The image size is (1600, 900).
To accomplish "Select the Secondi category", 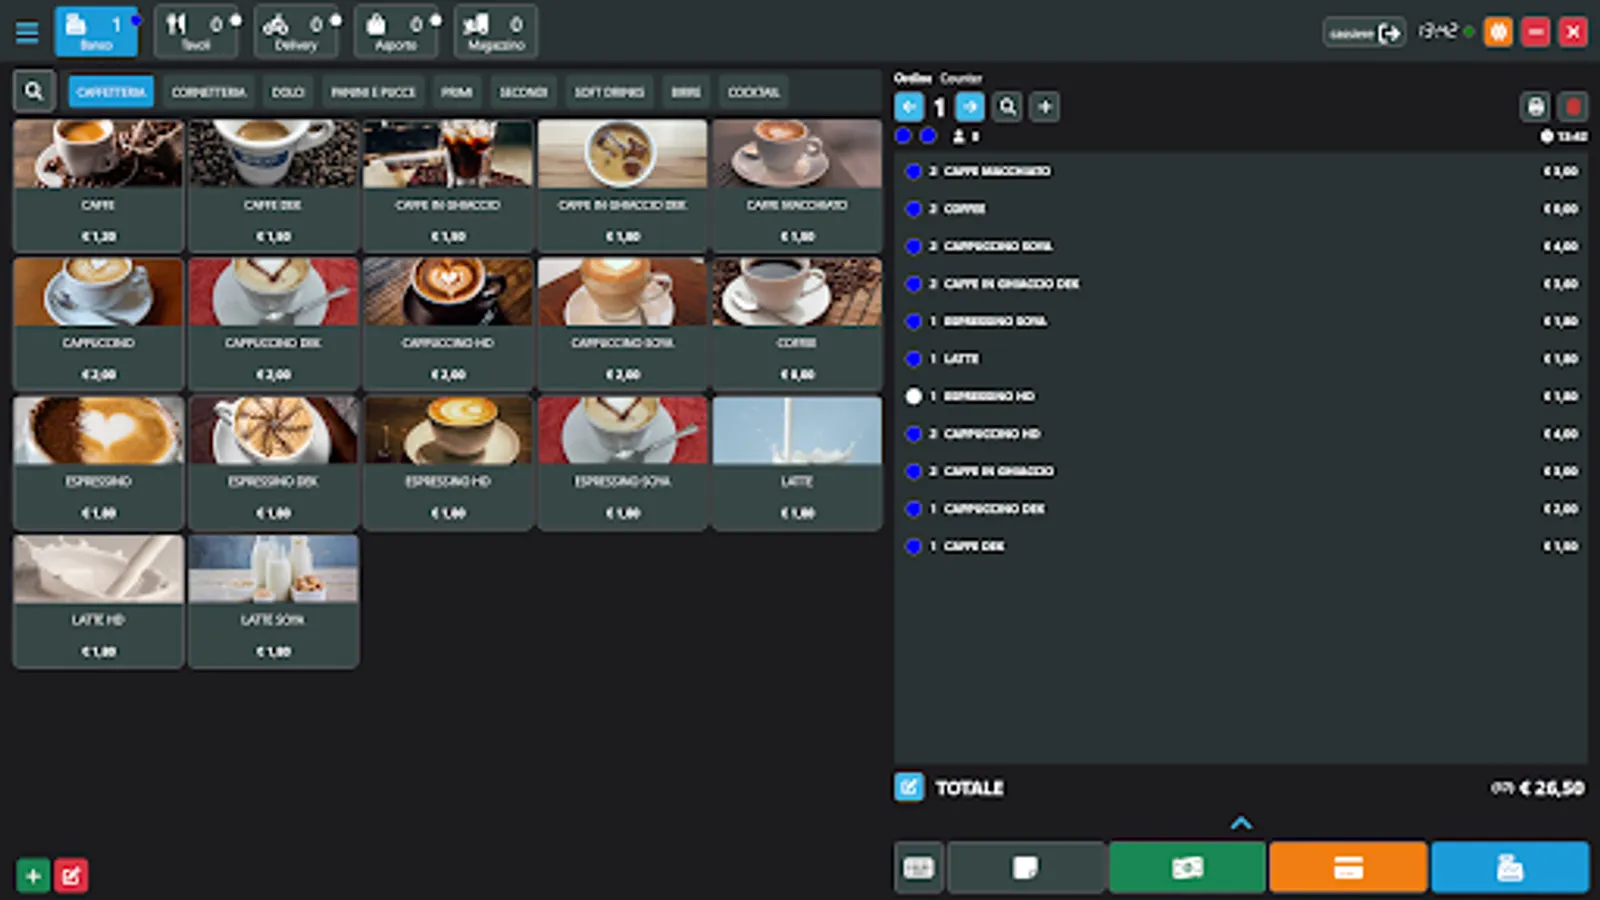I will click(523, 92).
